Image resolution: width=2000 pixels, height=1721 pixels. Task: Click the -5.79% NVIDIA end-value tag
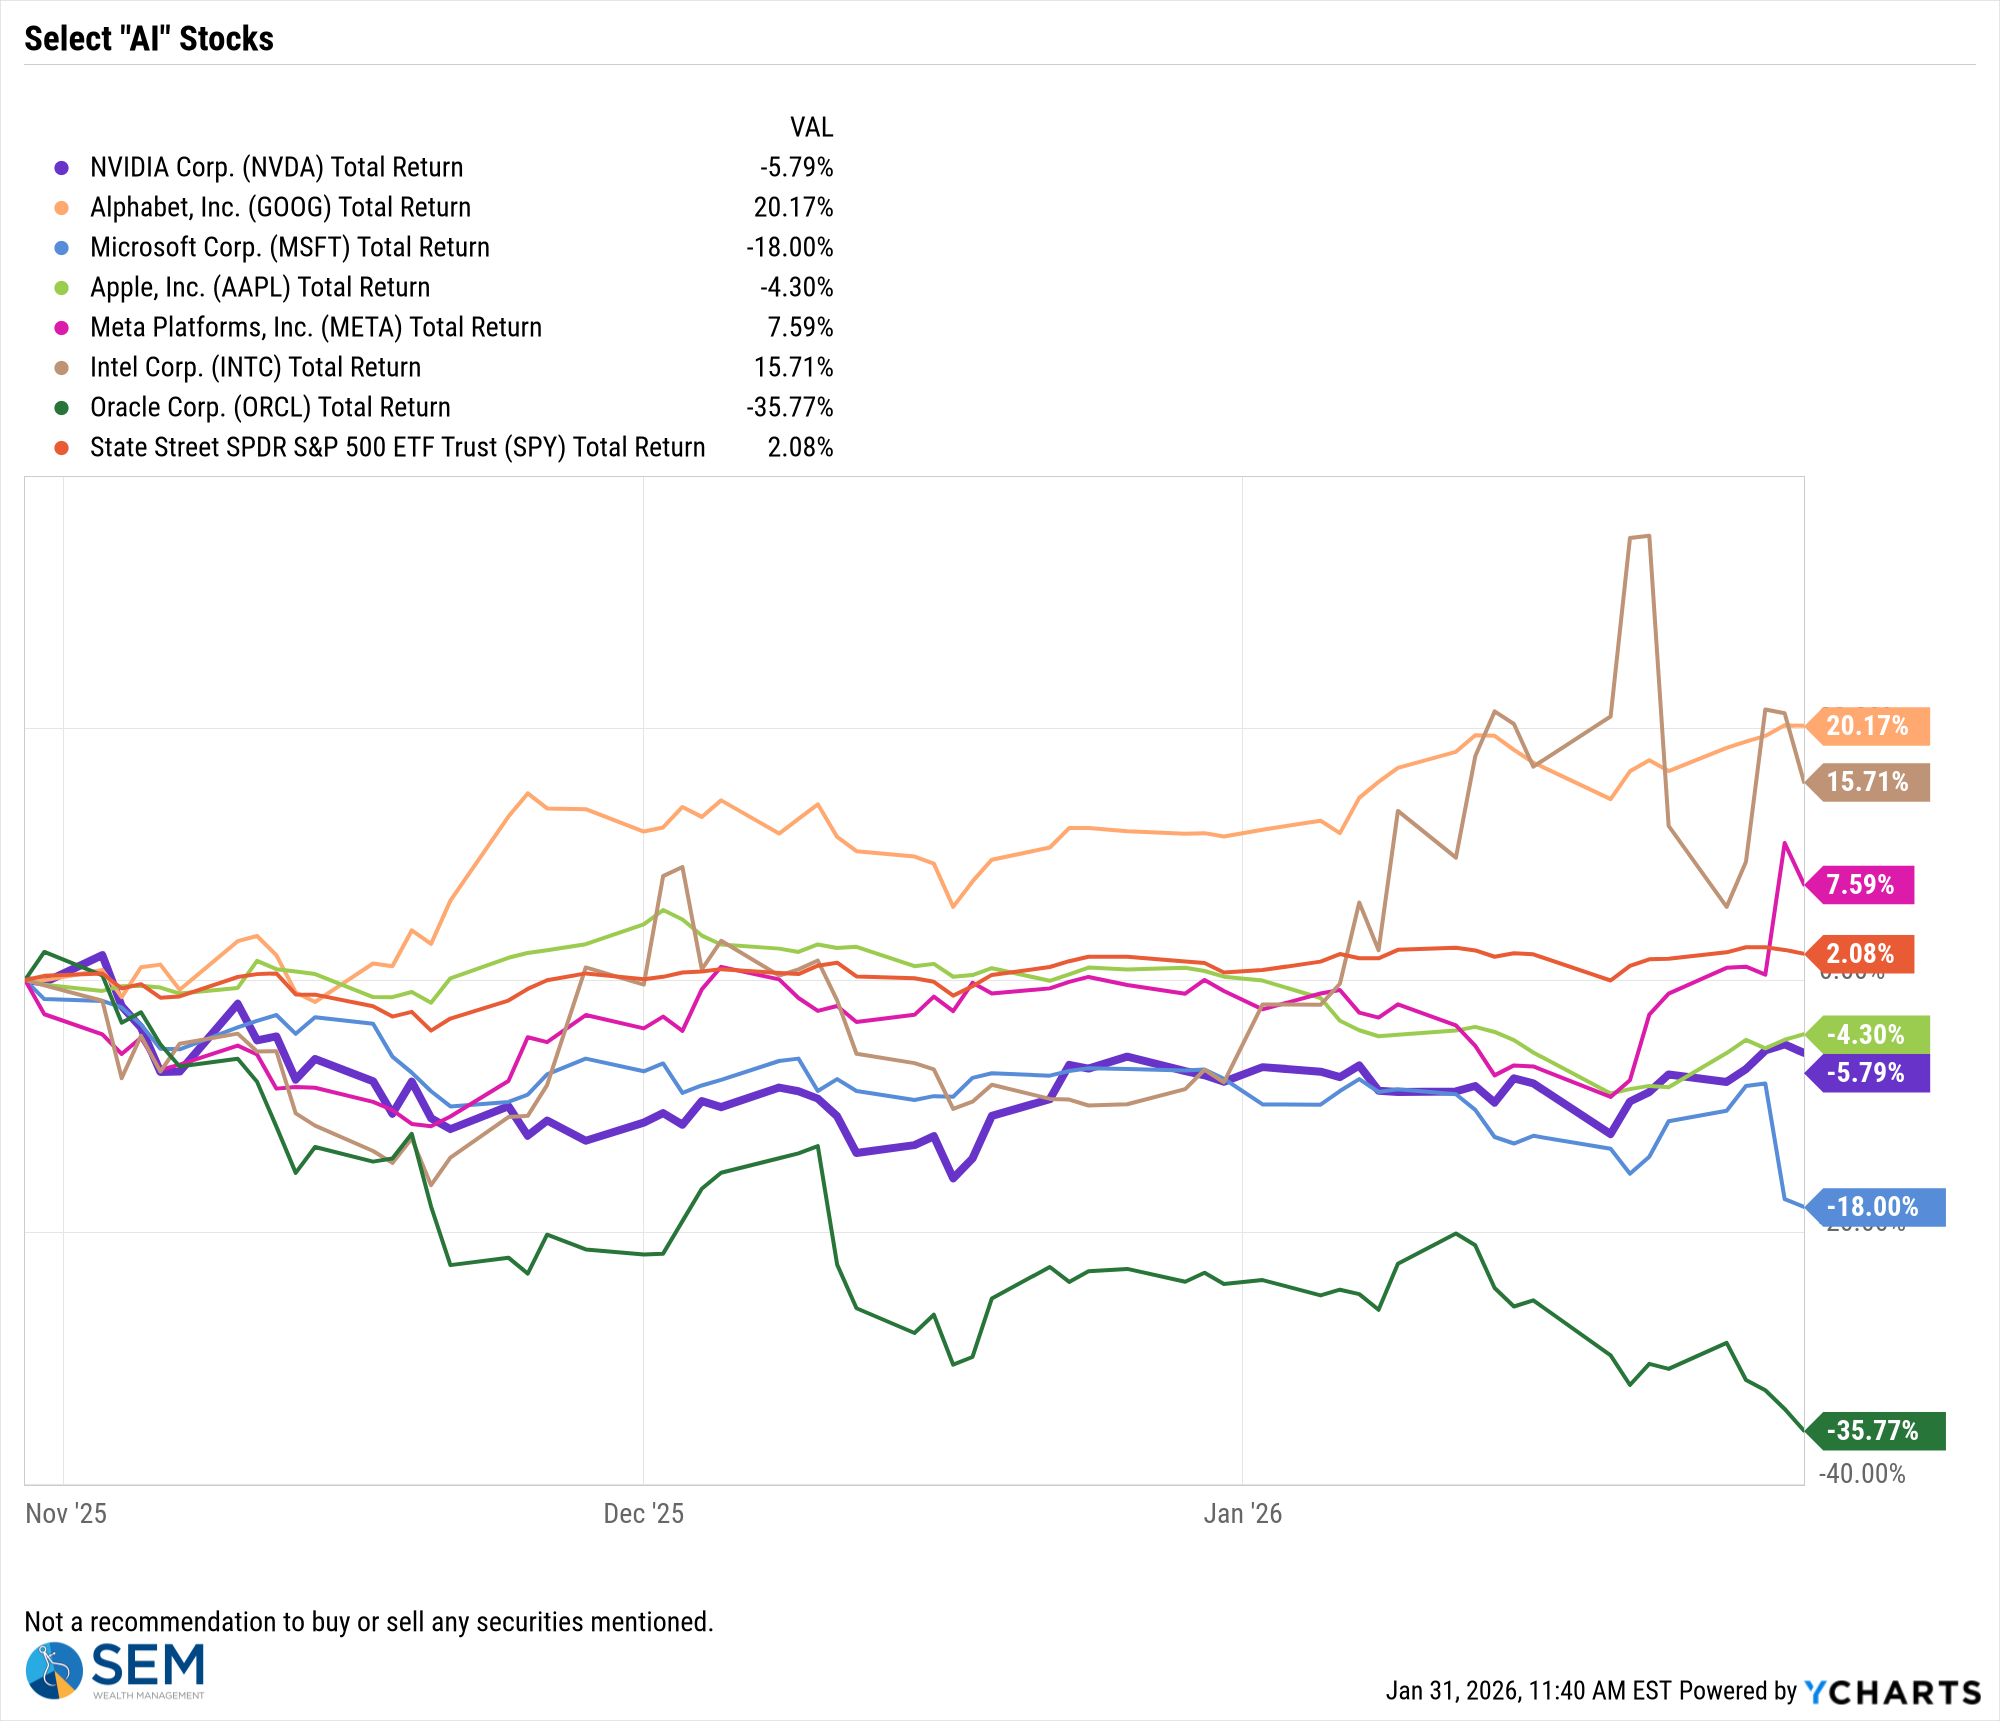tap(1866, 1073)
